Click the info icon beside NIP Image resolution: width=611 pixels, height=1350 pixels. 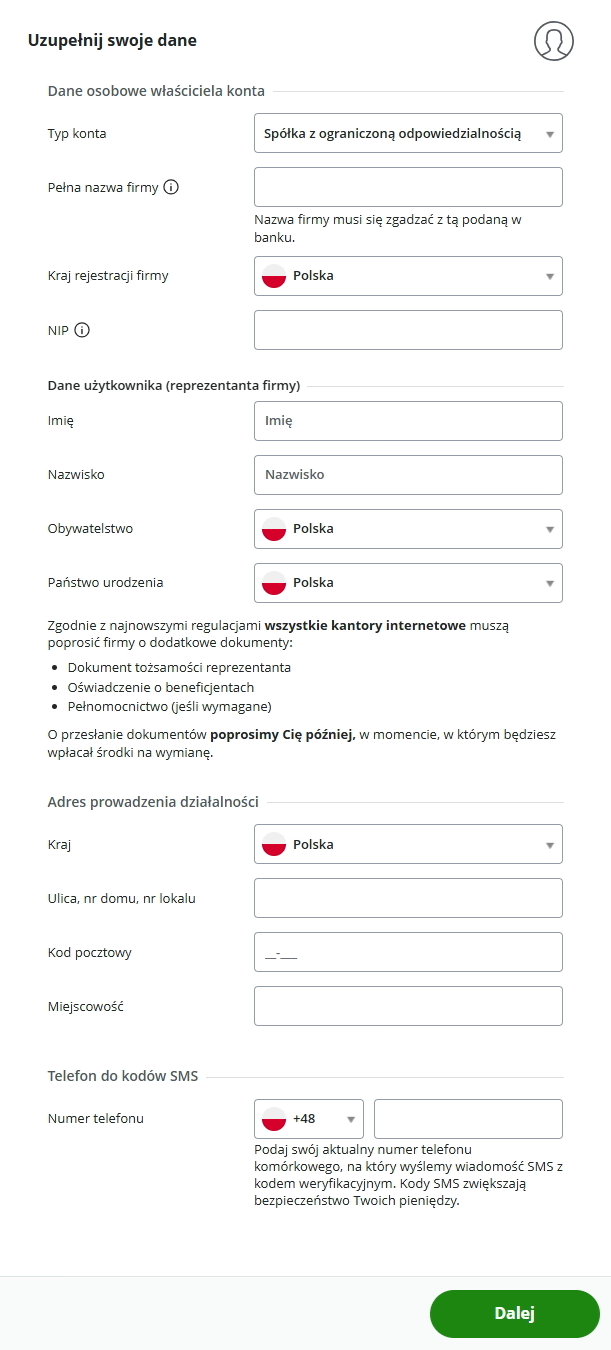pos(82,330)
